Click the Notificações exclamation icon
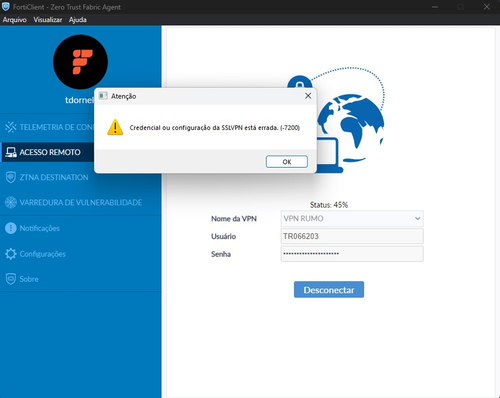 click(11, 228)
